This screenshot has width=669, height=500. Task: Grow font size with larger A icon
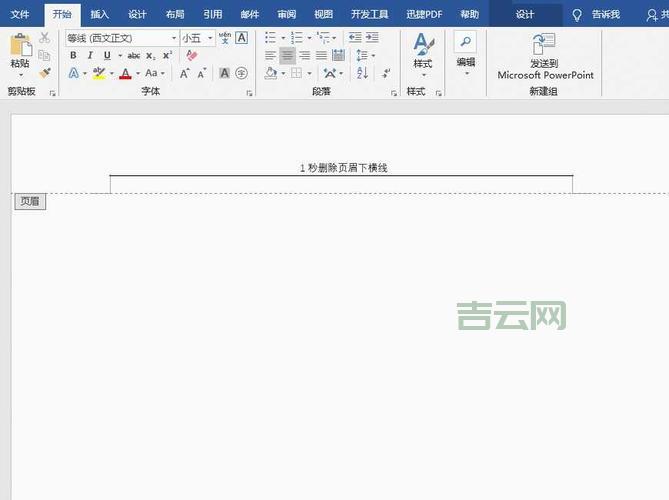click(184, 73)
